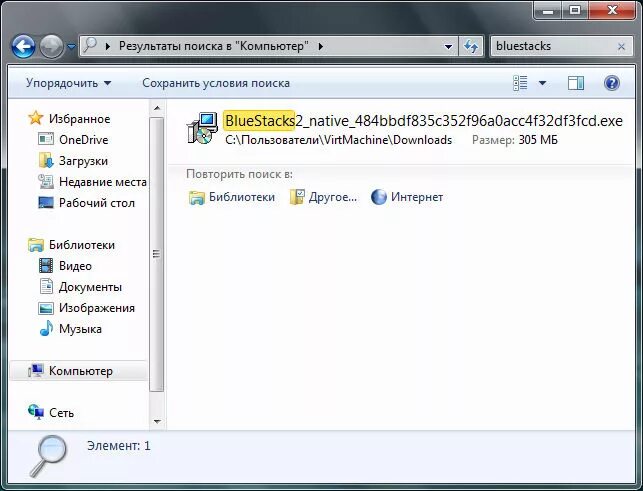
Task: Click the Изображения icon
Action: coord(46,308)
